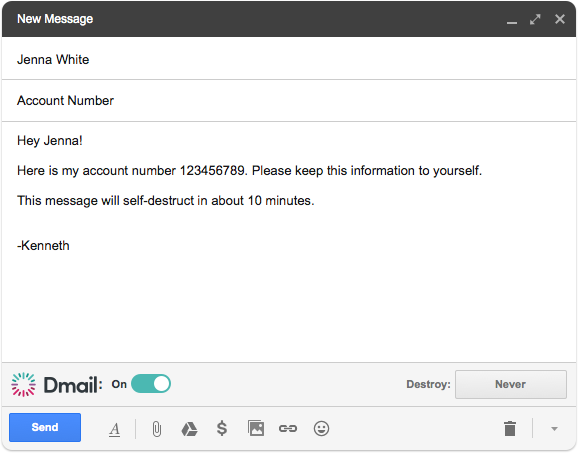This screenshot has height=453, width=578.
Task: Close the New Message window
Action: (560, 19)
